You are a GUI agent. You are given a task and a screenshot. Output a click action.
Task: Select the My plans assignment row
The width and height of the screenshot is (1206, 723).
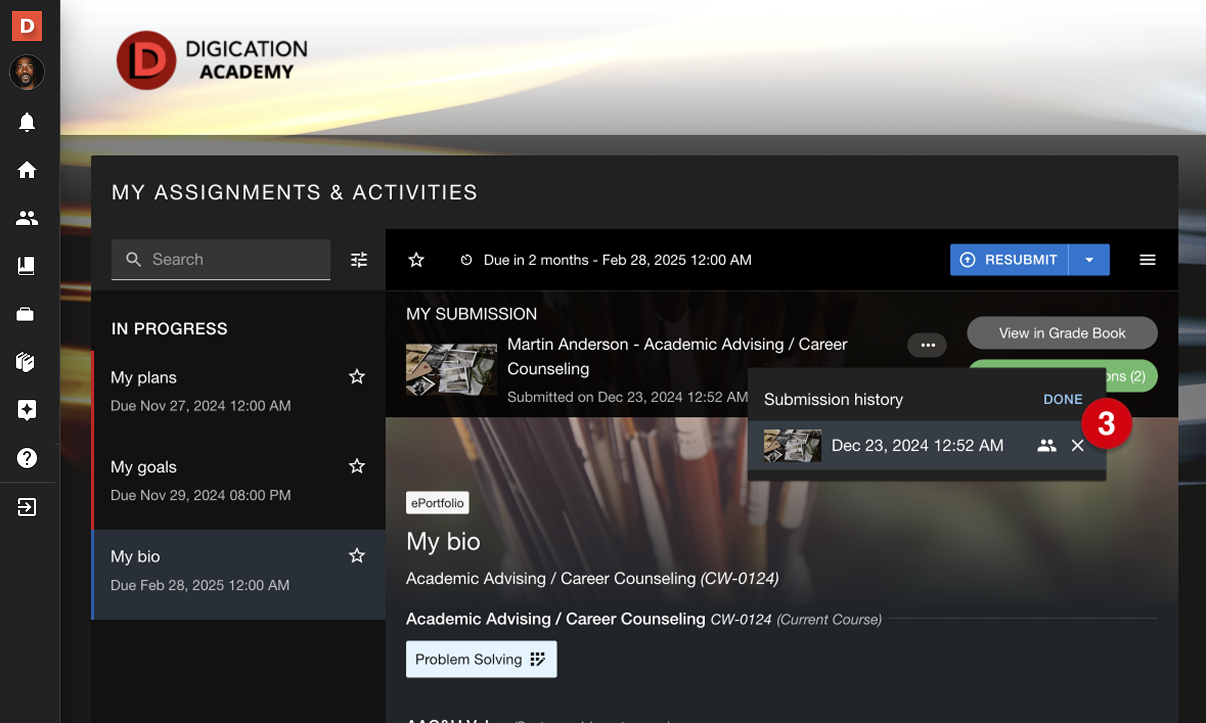click(238, 395)
